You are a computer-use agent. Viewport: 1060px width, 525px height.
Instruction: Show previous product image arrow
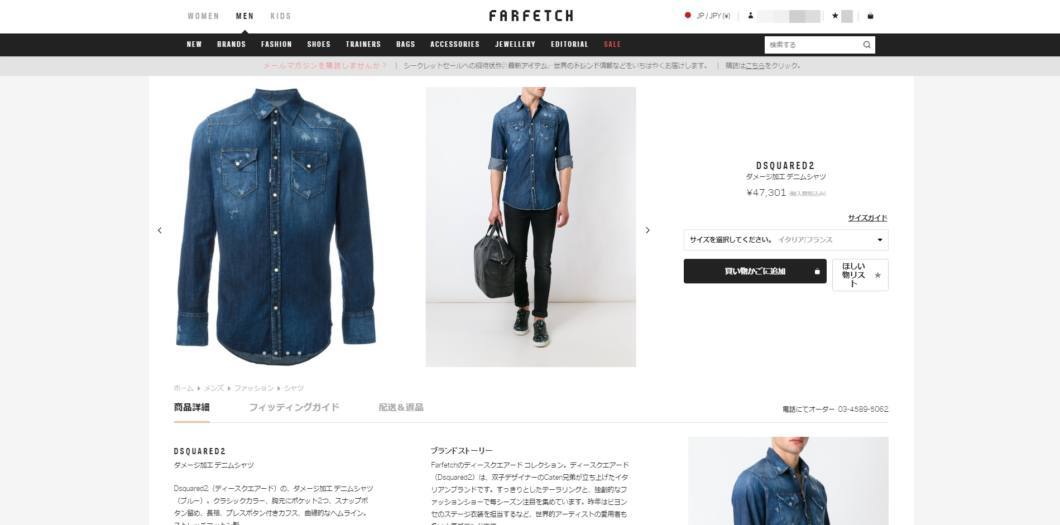pos(160,230)
